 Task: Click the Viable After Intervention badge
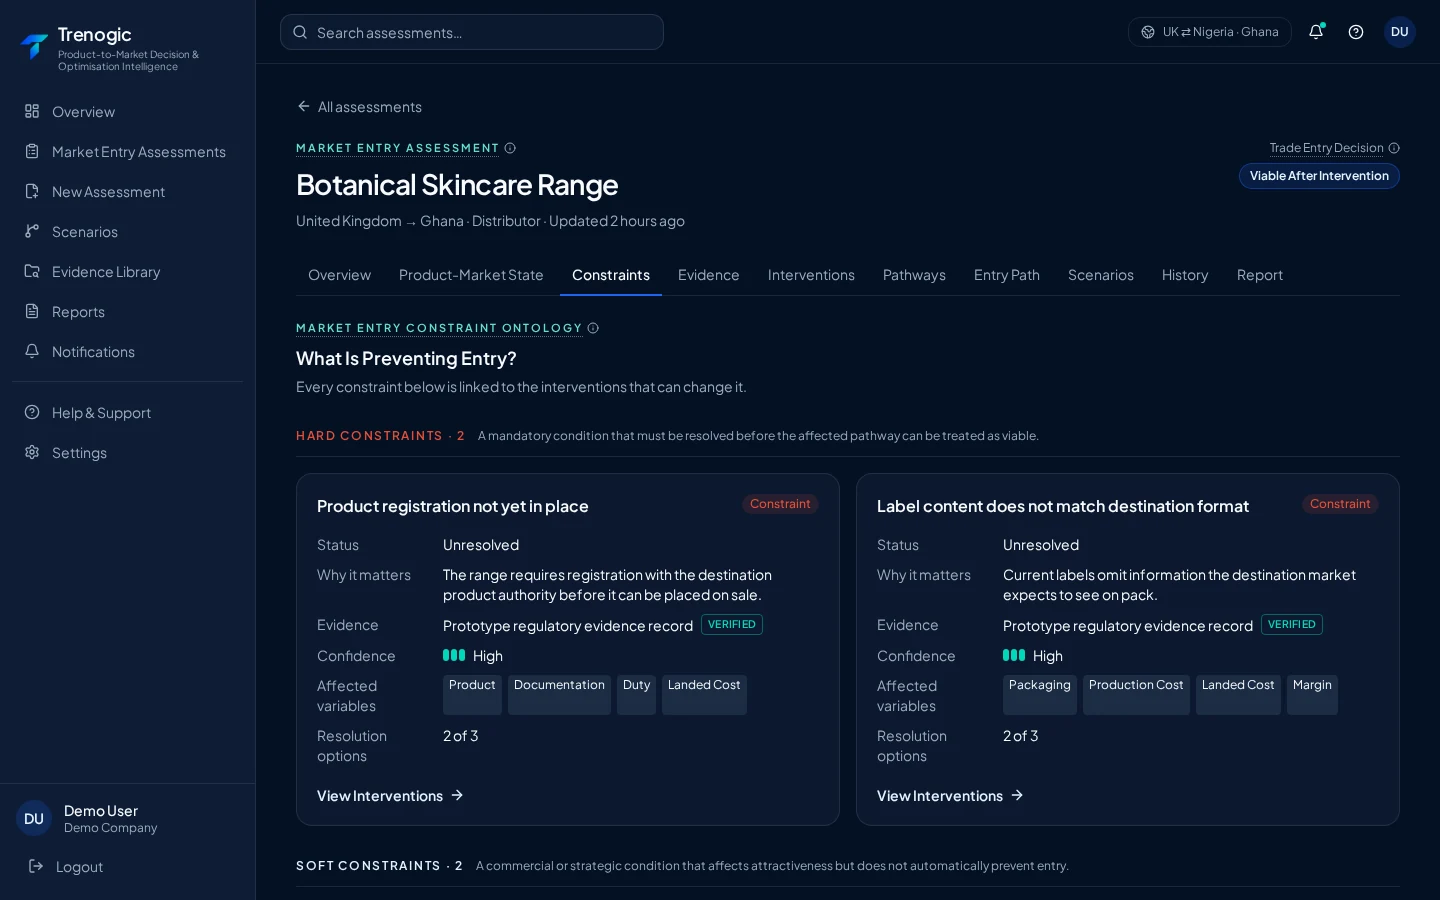[x=1319, y=176]
